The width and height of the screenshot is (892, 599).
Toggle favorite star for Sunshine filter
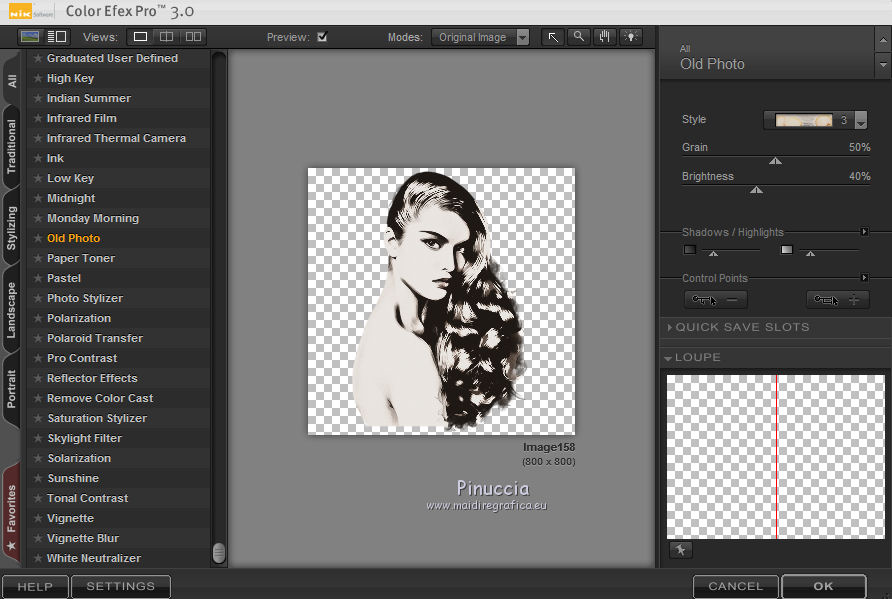click(38, 478)
